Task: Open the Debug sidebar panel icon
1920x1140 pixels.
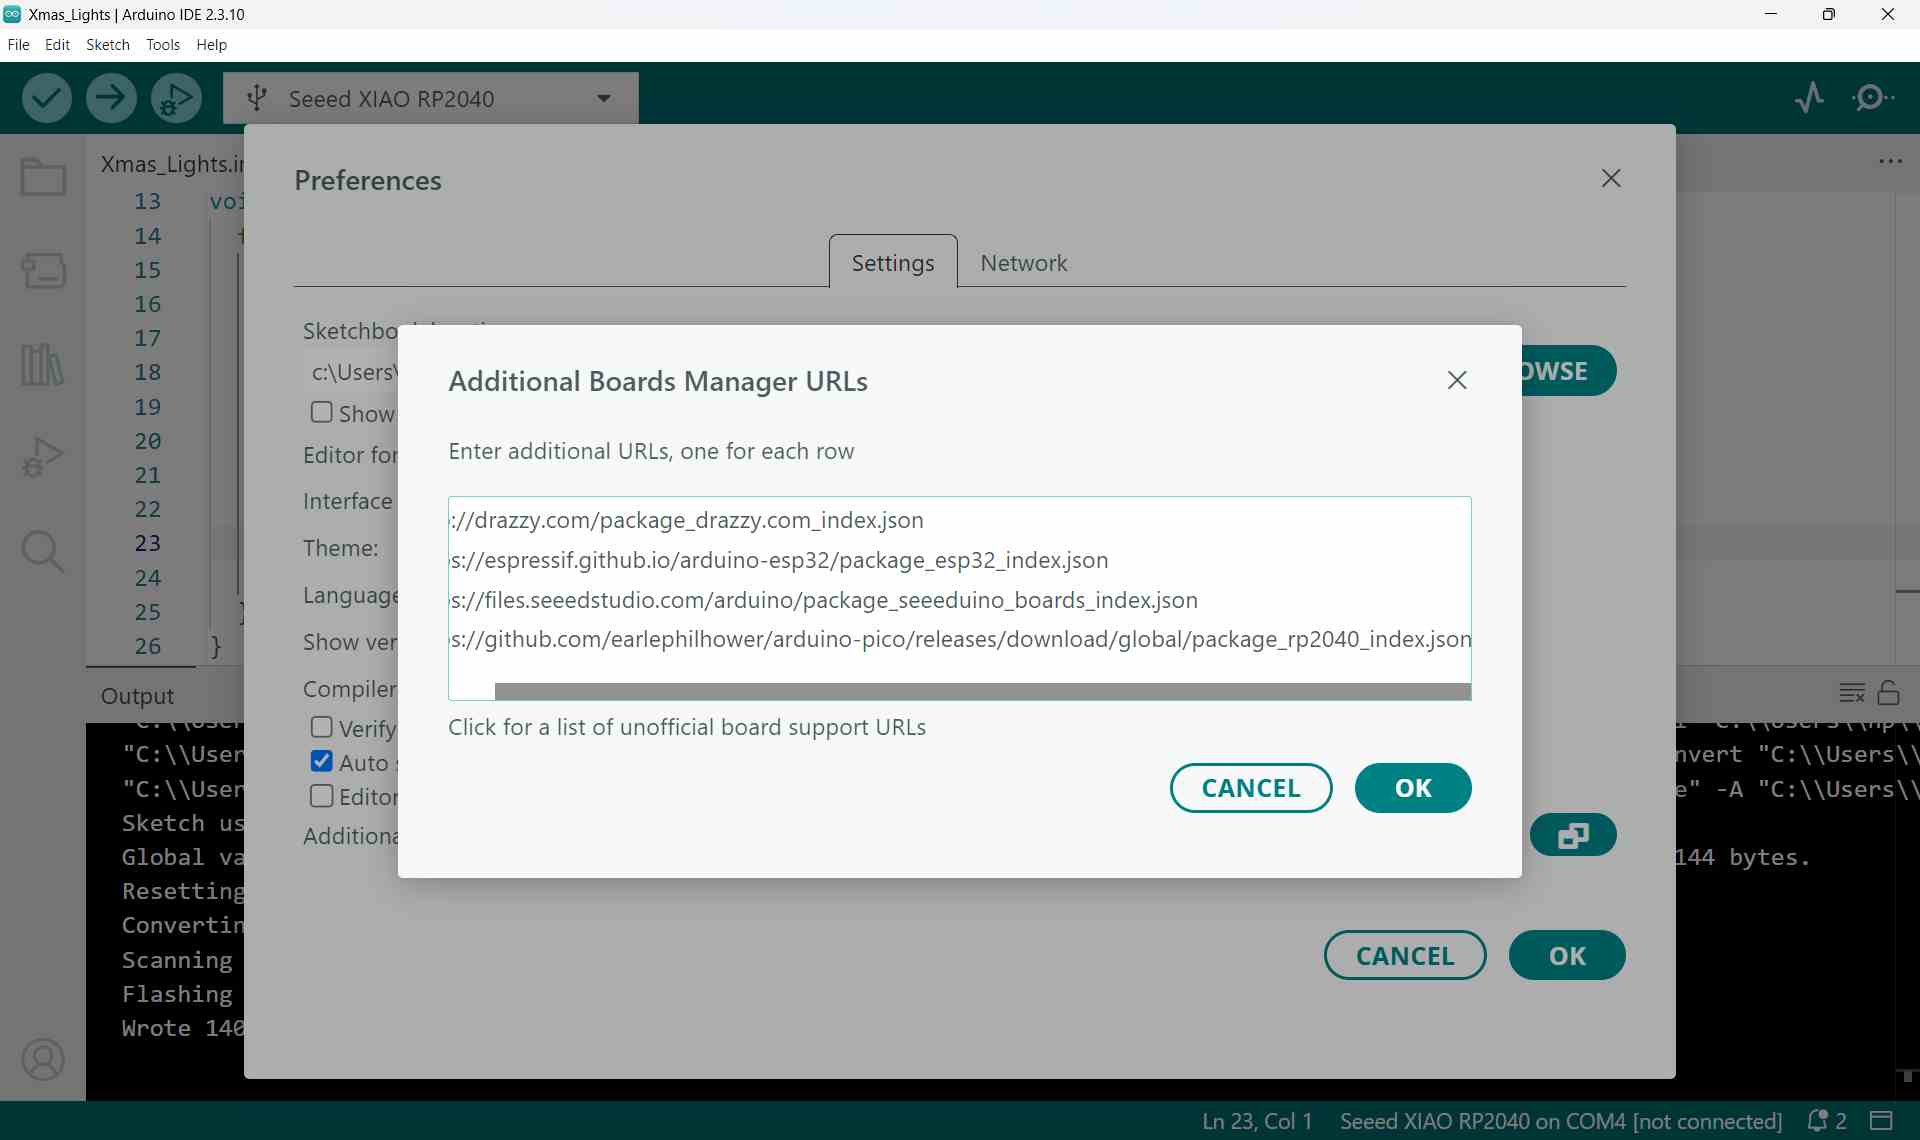Action: pos(43,457)
